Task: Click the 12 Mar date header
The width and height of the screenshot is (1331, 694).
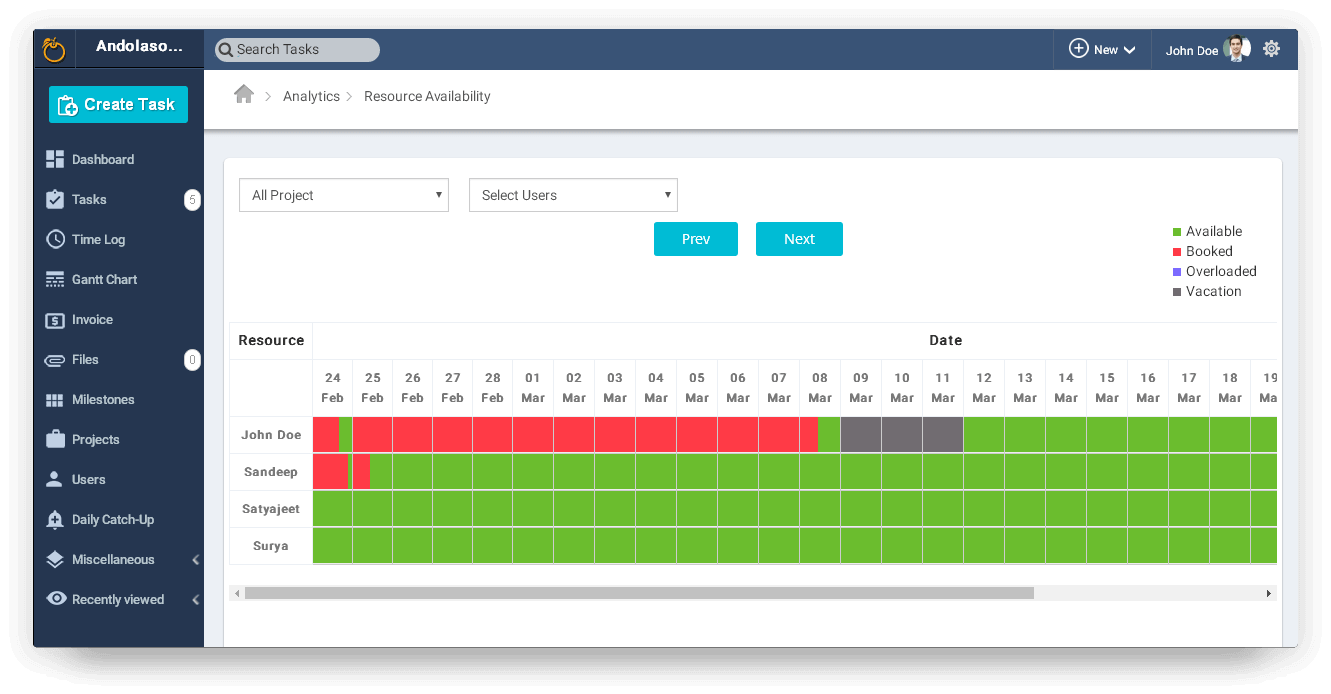Action: click(x=984, y=388)
